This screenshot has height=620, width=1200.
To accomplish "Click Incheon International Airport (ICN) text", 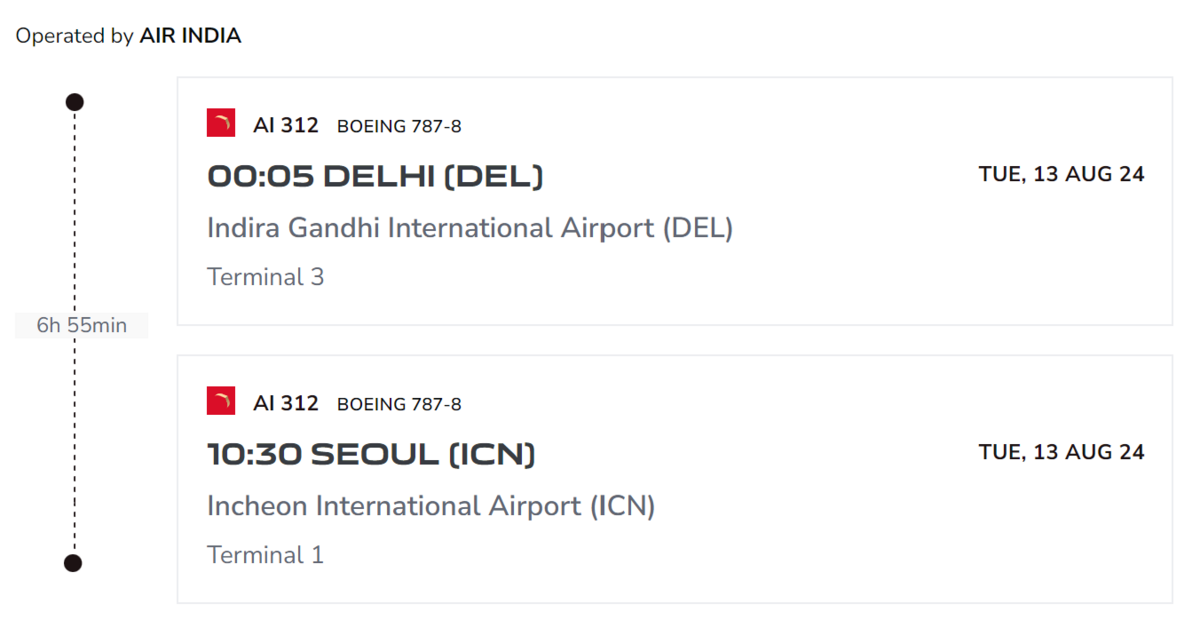I will click(431, 506).
